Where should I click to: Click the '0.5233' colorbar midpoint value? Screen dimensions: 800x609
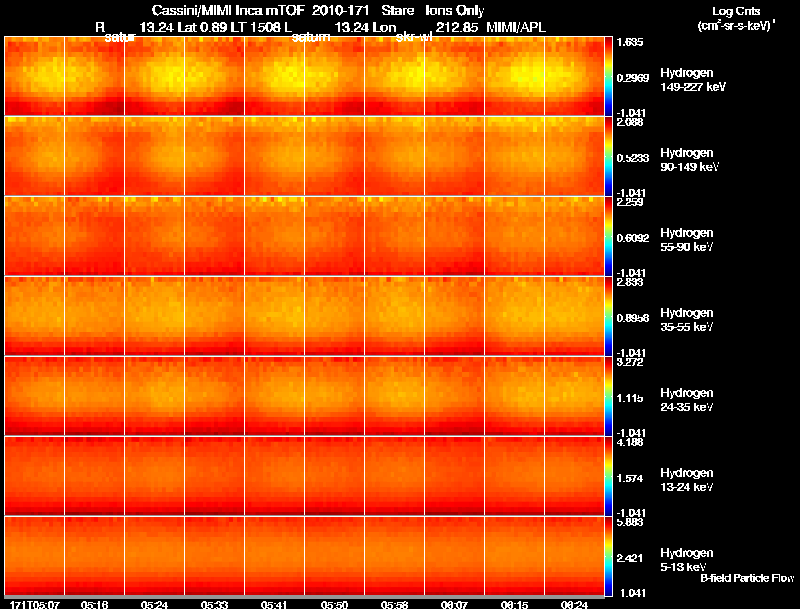pos(633,158)
